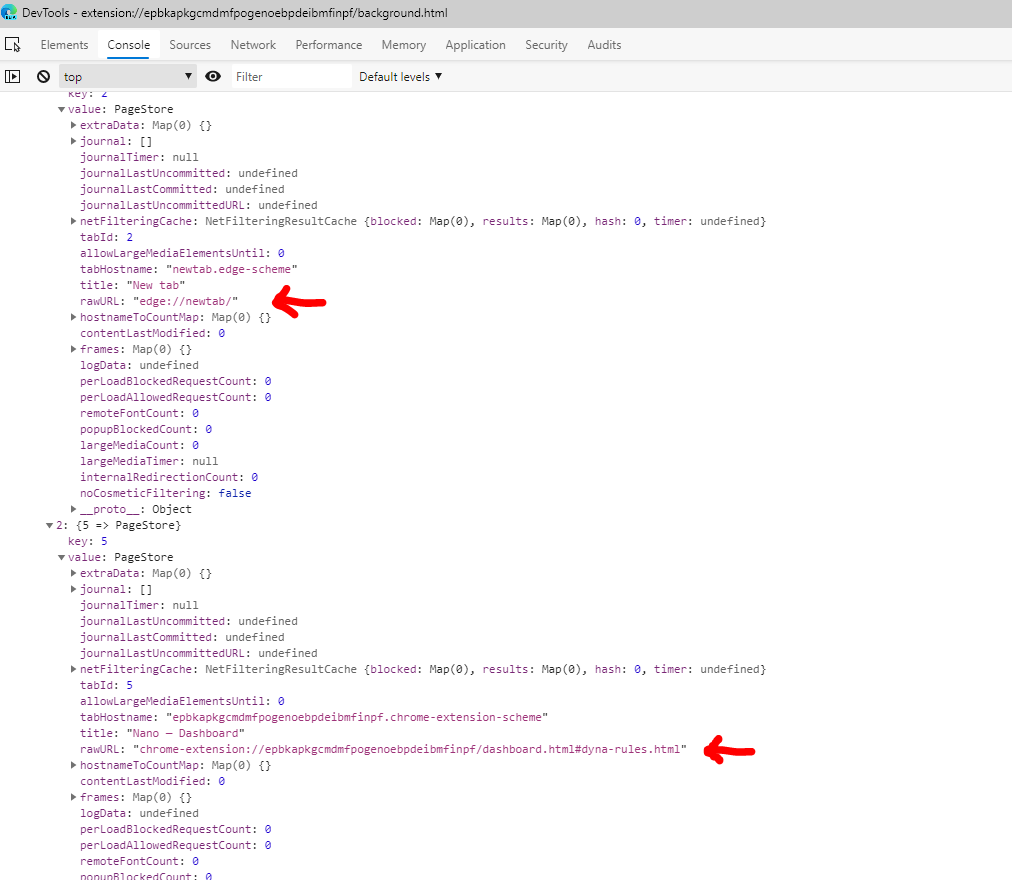Open the Application panel
The height and width of the screenshot is (880, 1012).
pos(475,44)
